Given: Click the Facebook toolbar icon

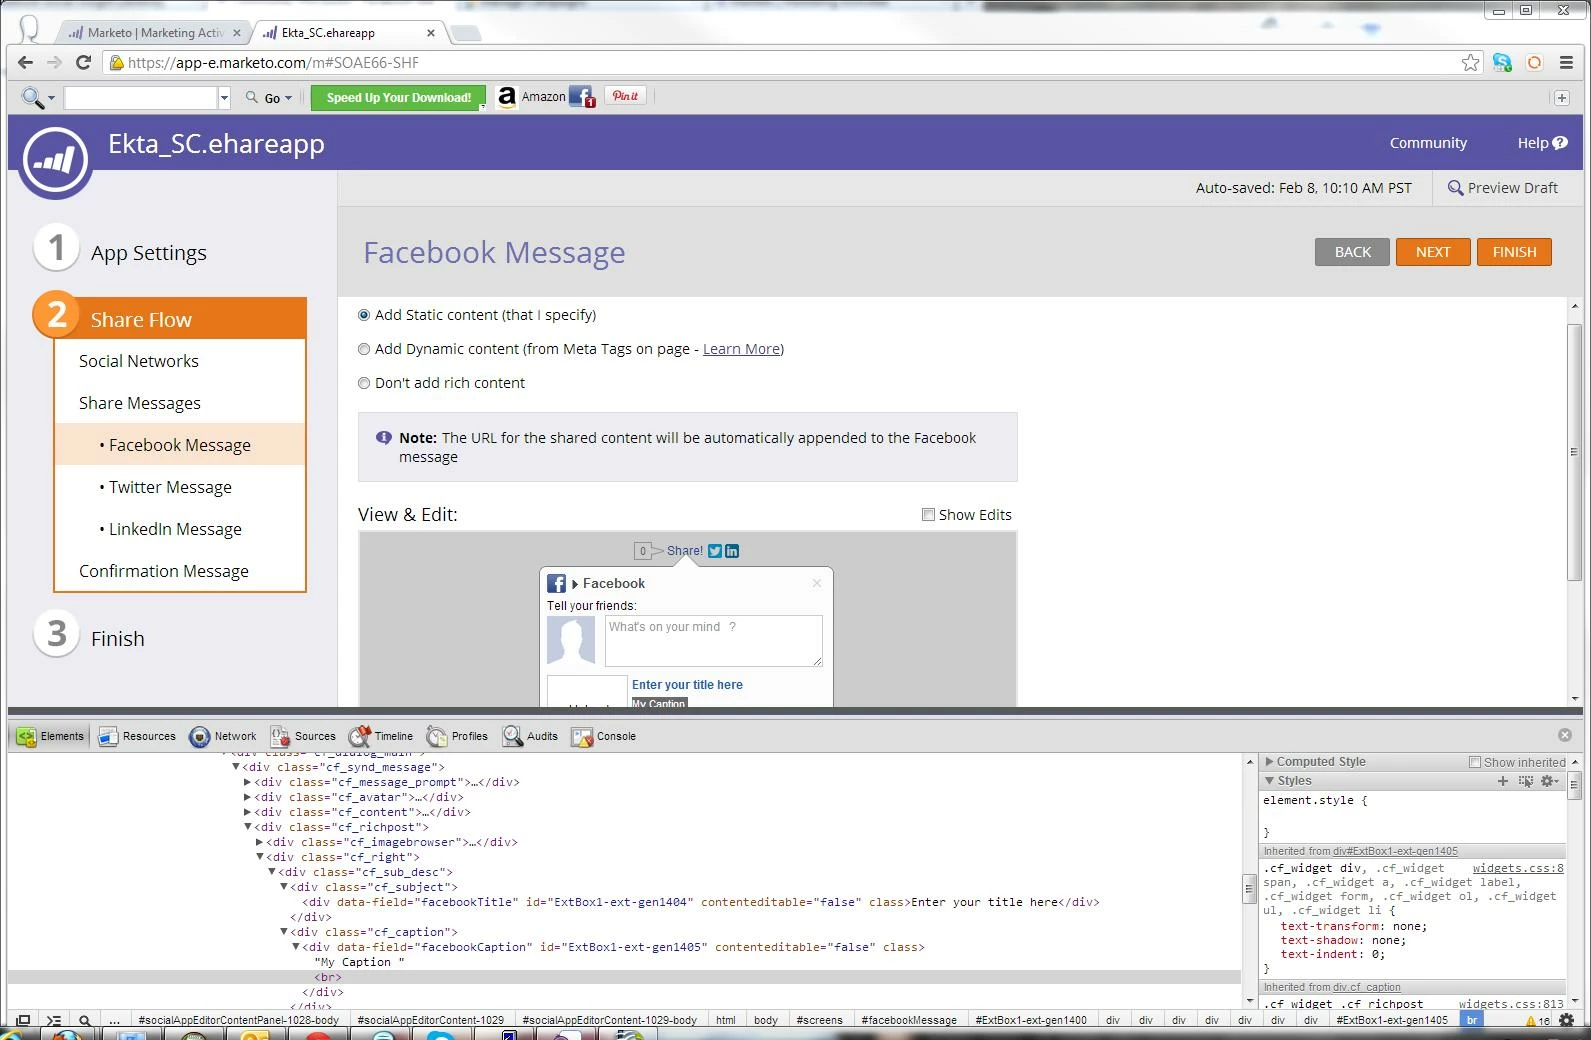Looking at the screenshot, I should [581, 97].
